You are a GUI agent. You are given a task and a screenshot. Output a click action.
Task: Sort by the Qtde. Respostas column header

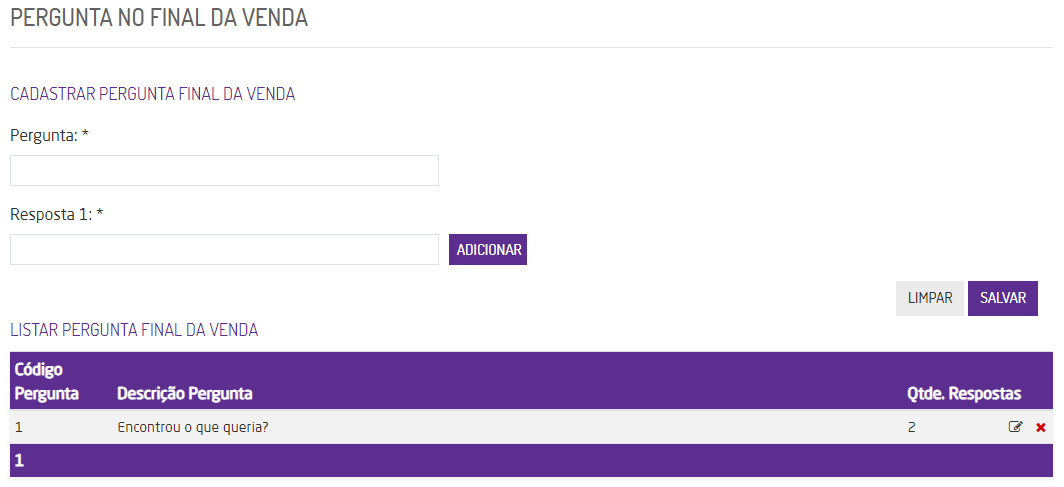click(963, 393)
